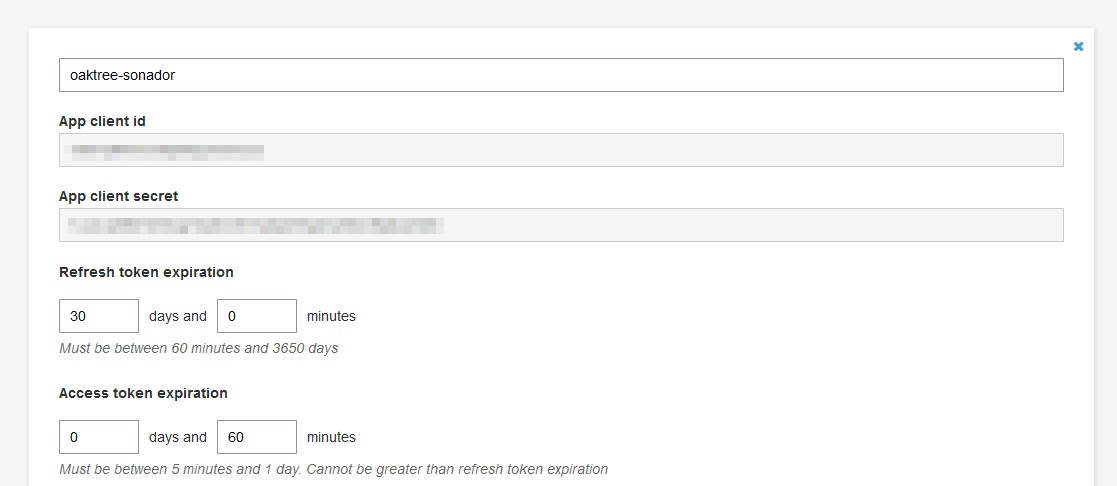Click "minutes" text in access token row
This screenshot has width=1117, height=486.
click(x=331, y=437)
